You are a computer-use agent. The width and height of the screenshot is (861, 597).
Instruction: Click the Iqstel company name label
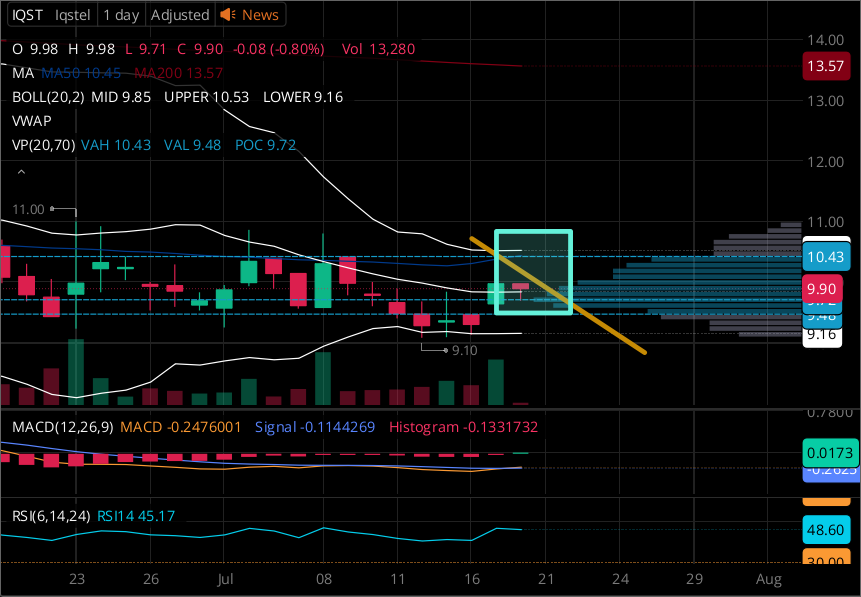(72, 15)
